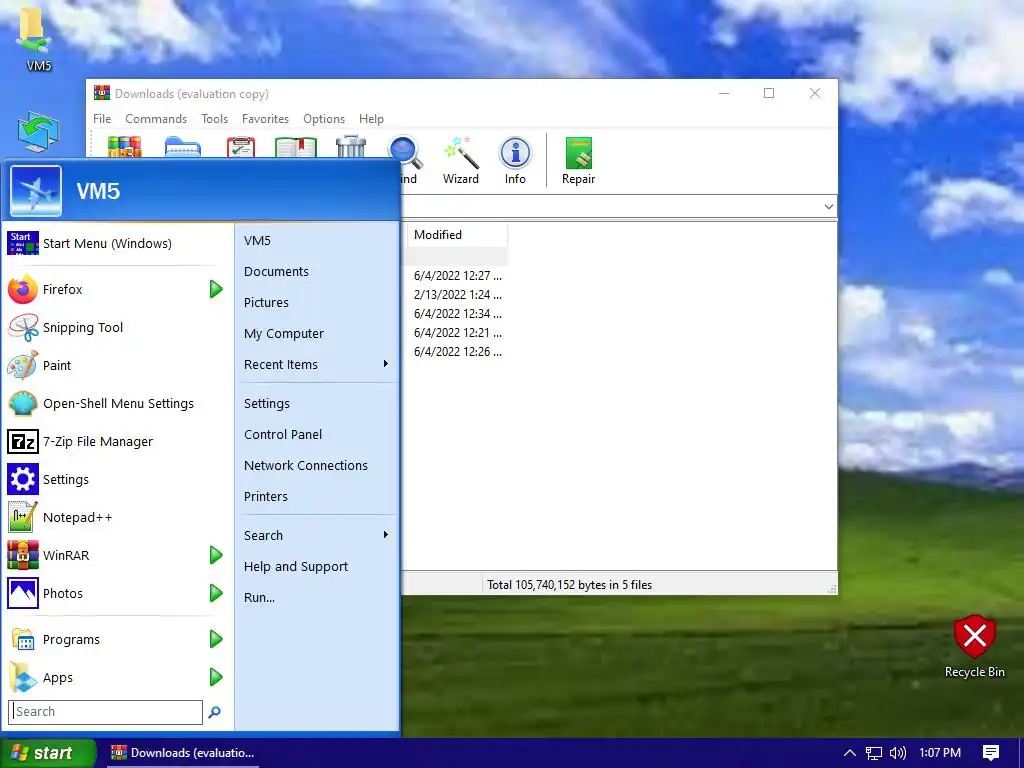
Task: Click the search magnifier icon in start menu
Action: click(x=214, y=712)
